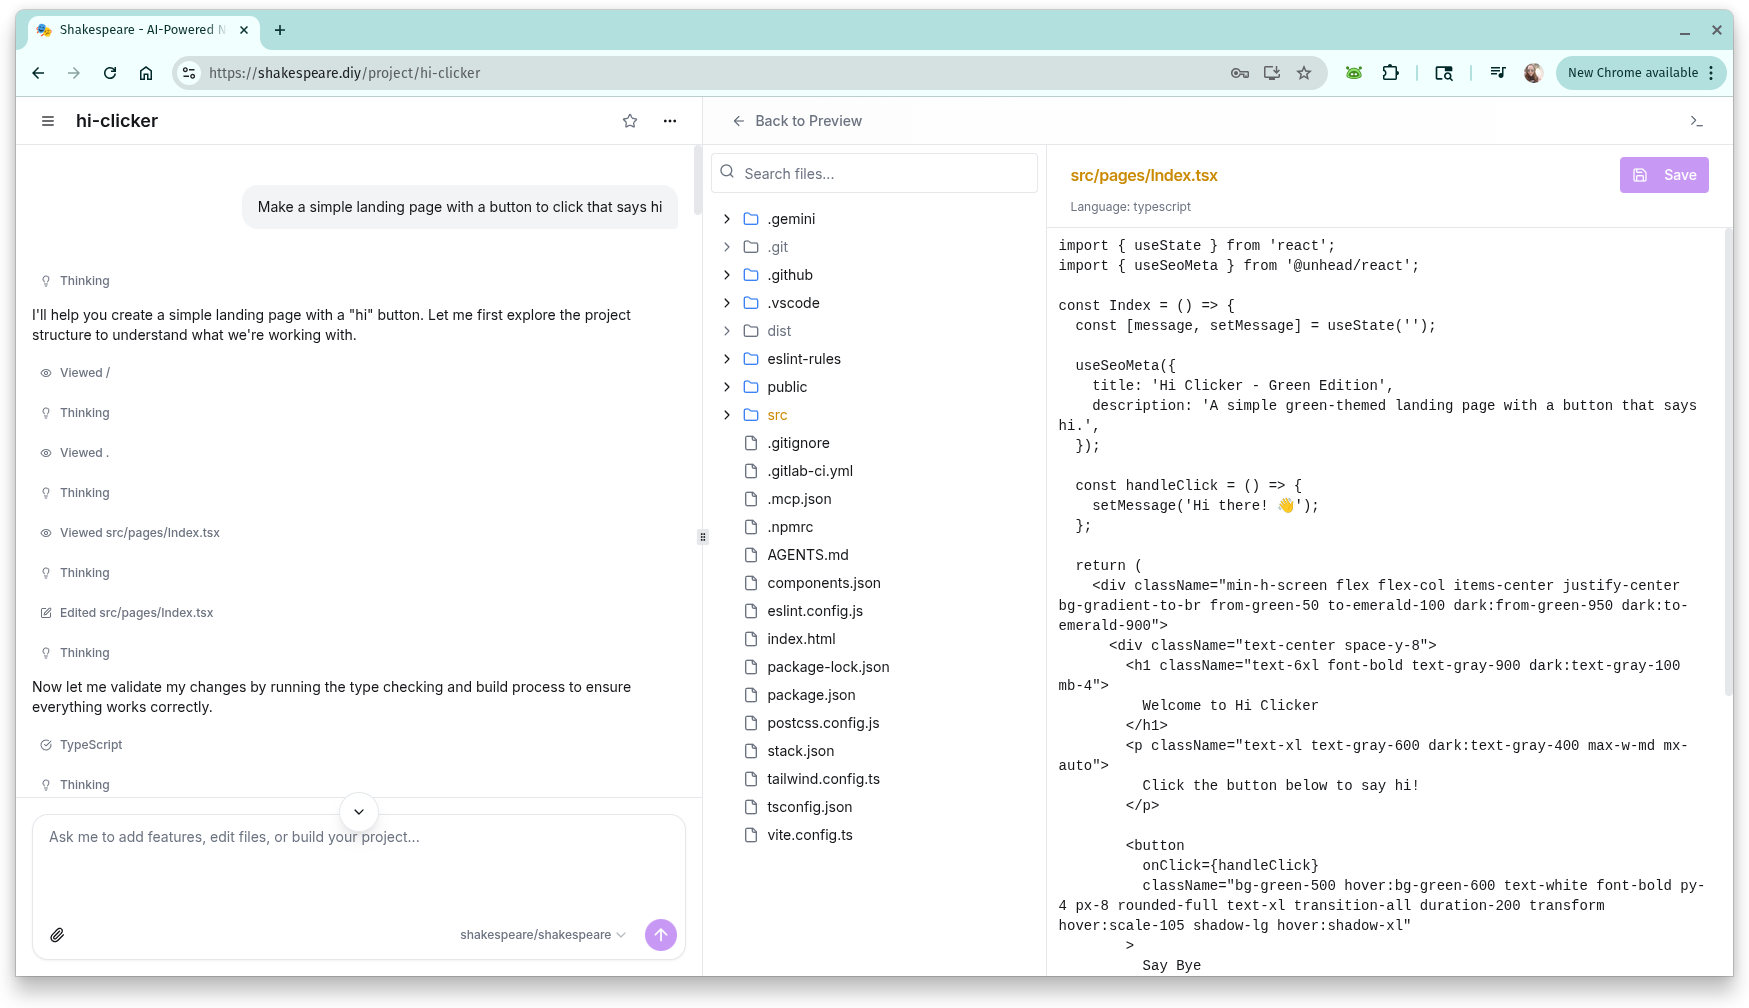Attach a file using the paperclip icon
The image size is (1749, 1008).
click(x=57, y=934)
